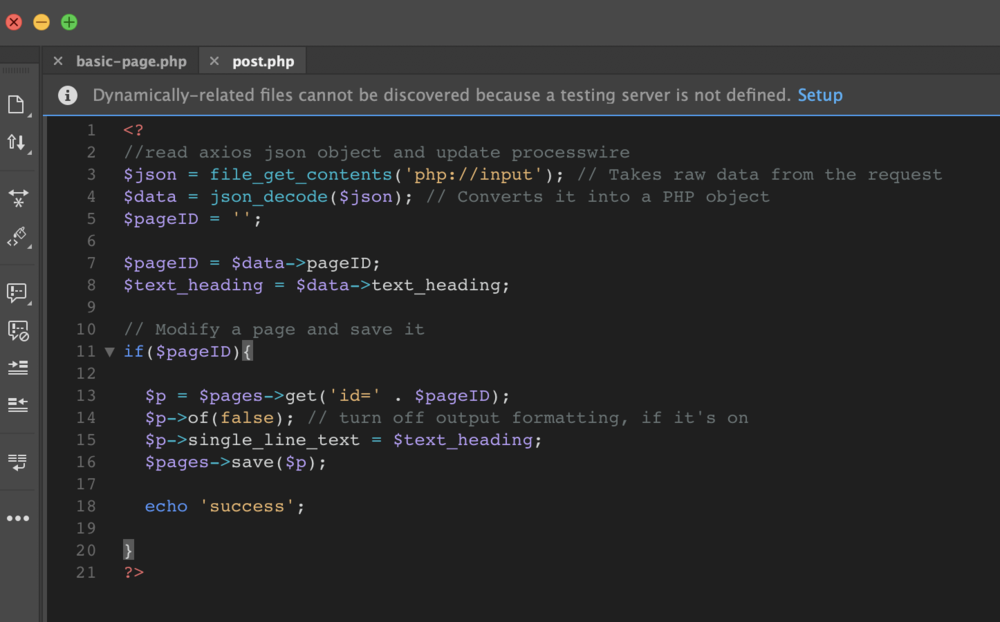This screenshot has width=1000, height=622.
Task: Click line number 13 in the gutter
Action: tap(87, 395)
